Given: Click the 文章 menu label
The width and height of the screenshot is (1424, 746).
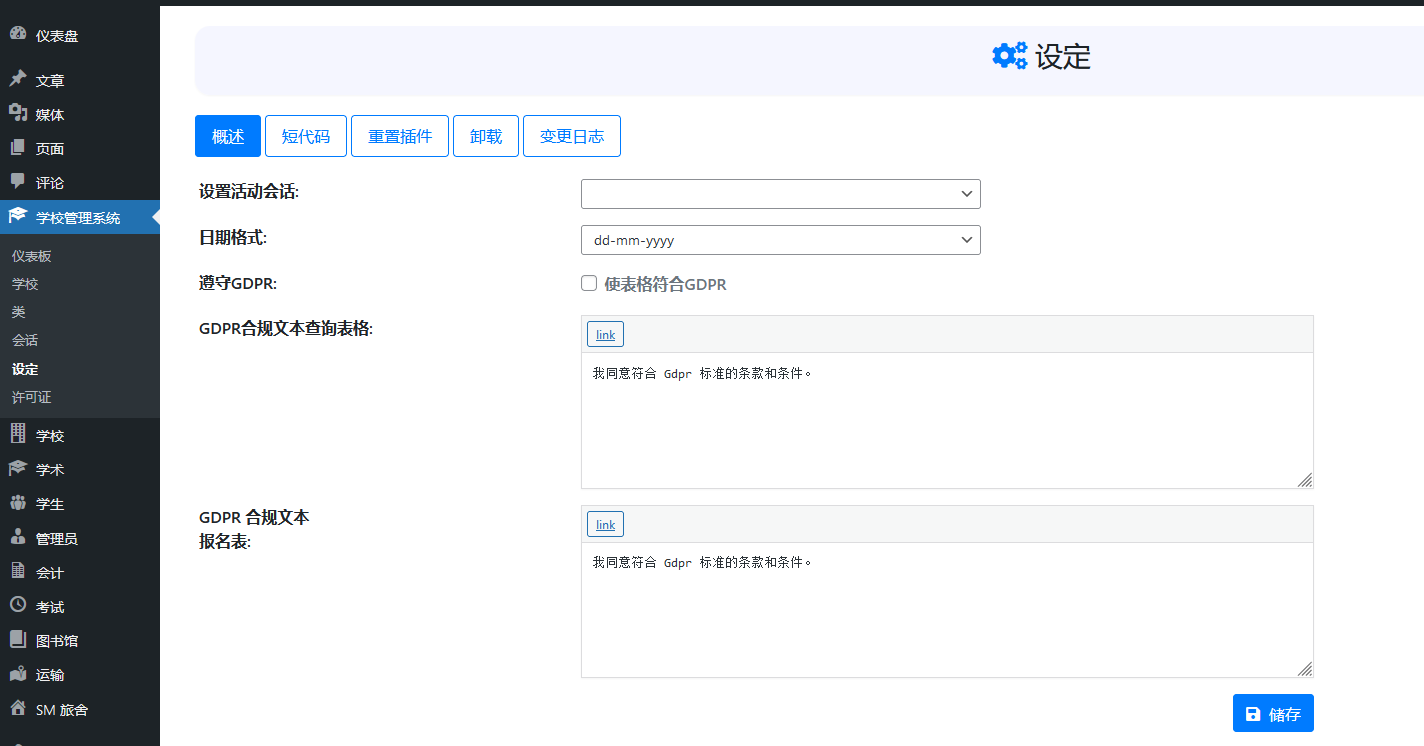Looking at the screenshot, I should [x=50, y=81].
